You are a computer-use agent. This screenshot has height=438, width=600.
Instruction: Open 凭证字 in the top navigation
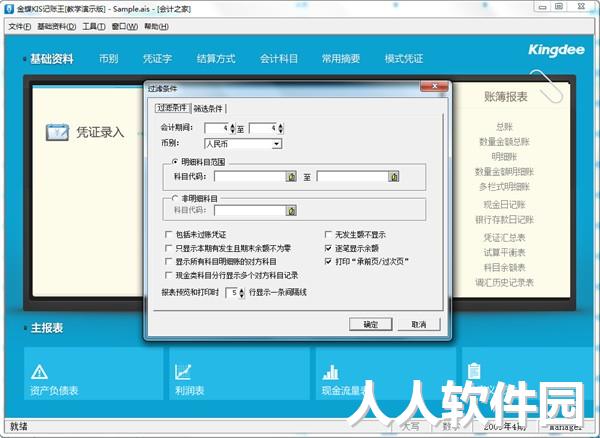point(157,59)
